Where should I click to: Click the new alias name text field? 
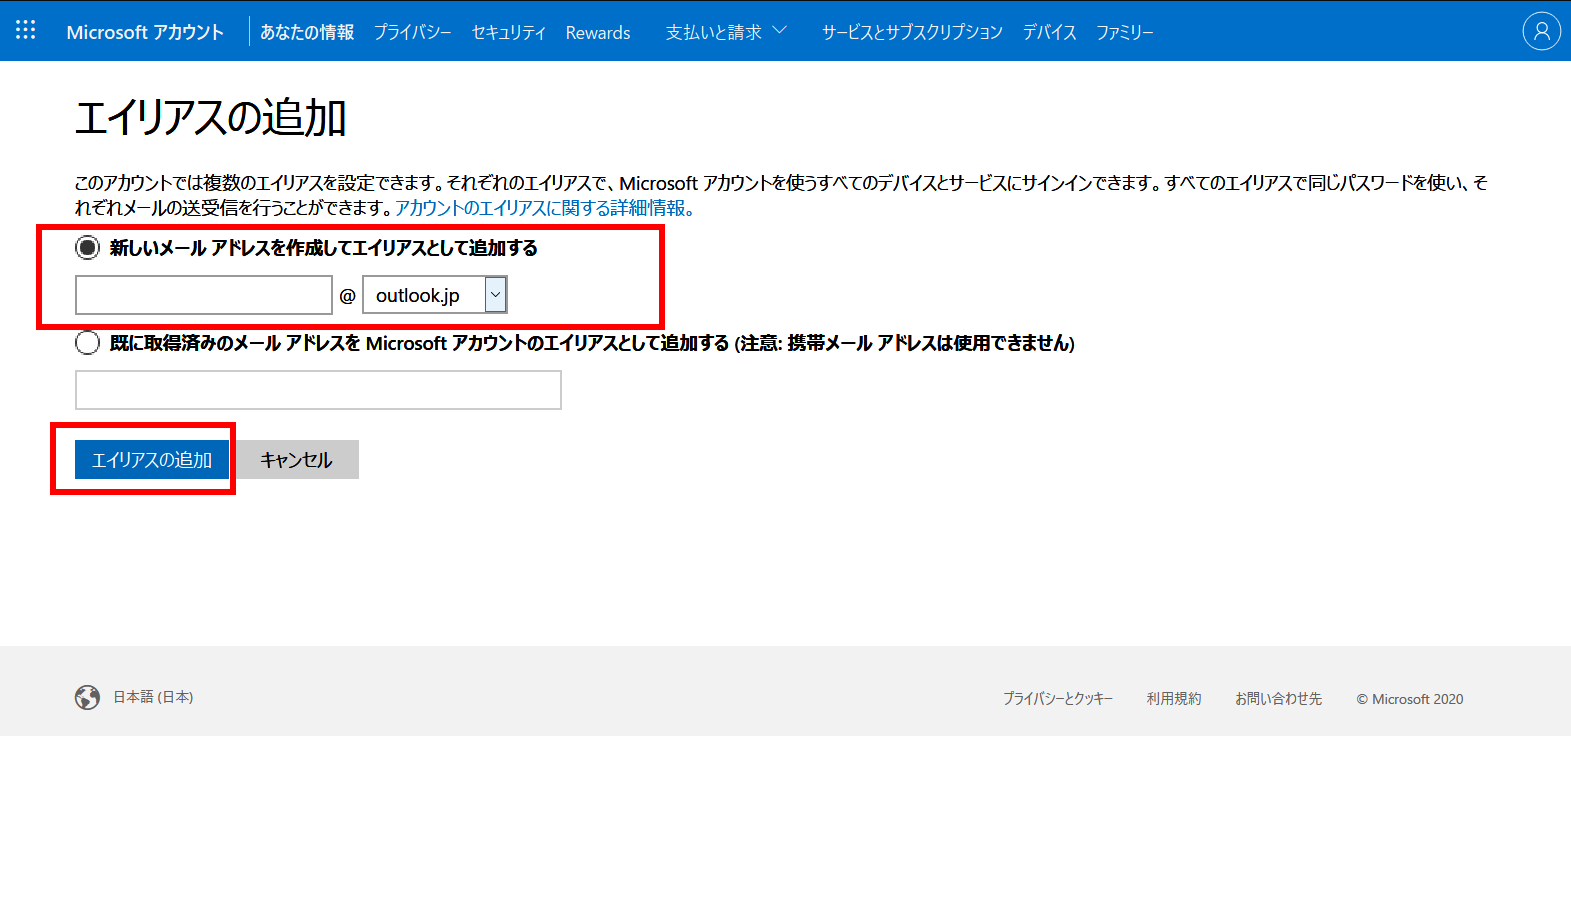[204, 295]
